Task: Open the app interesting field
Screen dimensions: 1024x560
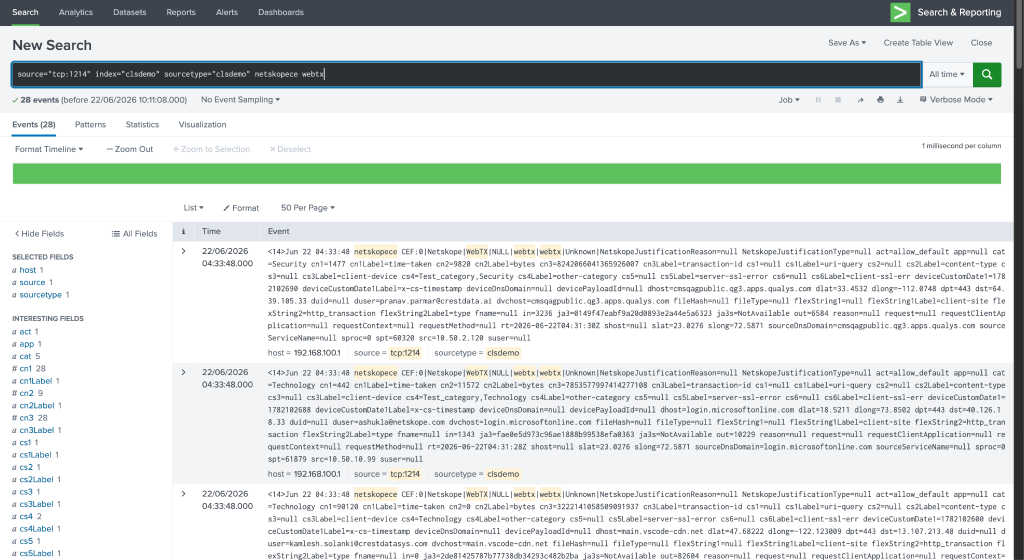Action: click(x=26, y=344)
